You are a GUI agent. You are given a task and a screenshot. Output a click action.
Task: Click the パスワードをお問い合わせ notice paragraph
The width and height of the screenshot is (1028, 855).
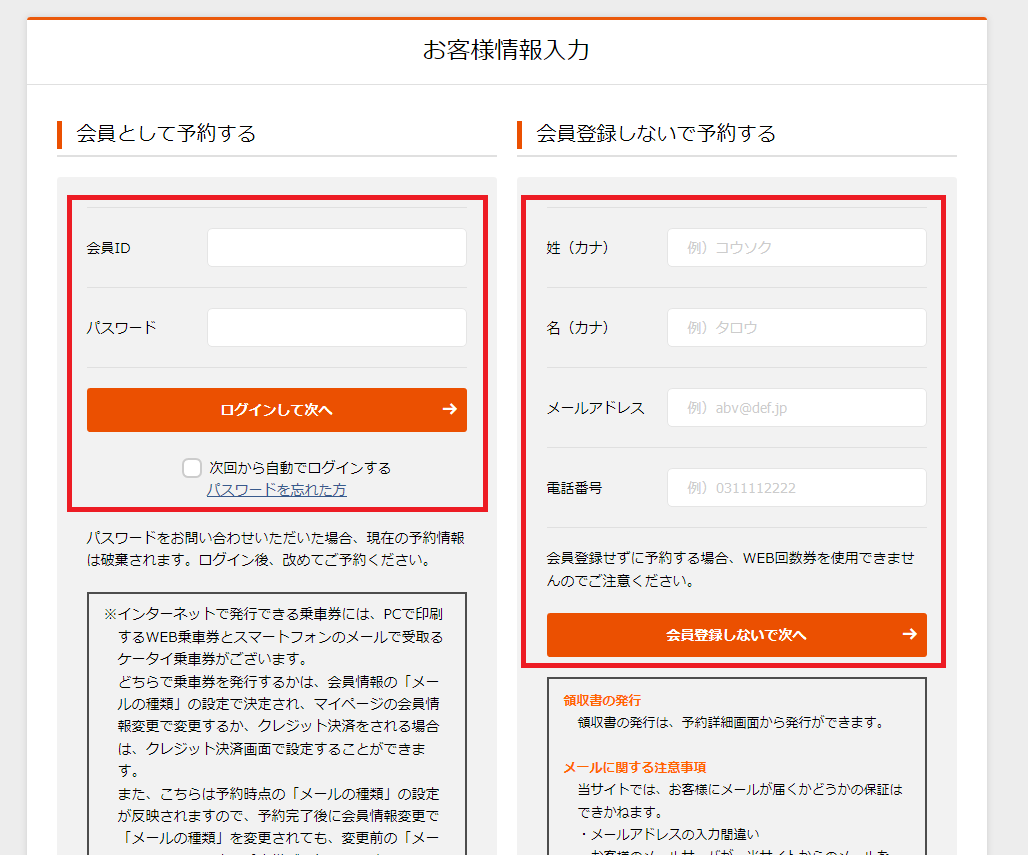(x=276, y=549)
